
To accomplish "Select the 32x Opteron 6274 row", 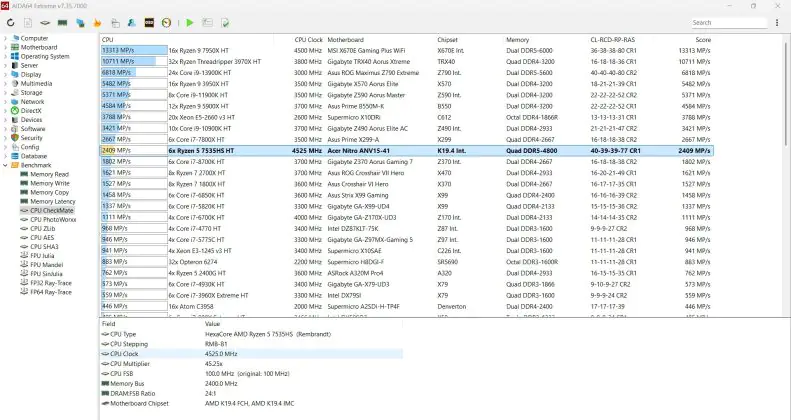I will [x=407, y=262].
